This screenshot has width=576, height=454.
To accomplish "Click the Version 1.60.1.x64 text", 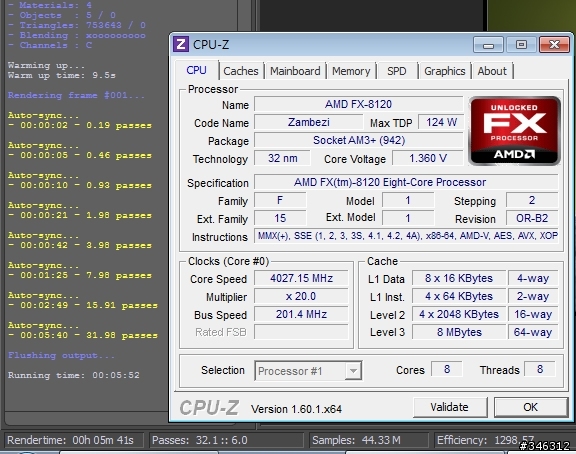I will (296, 409).
